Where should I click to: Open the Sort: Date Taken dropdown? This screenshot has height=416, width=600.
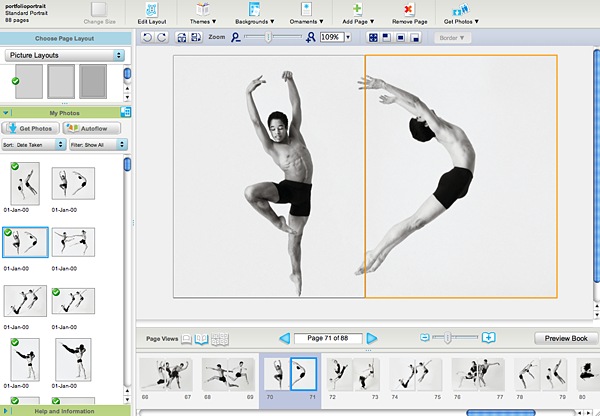(x=34, y=145)
